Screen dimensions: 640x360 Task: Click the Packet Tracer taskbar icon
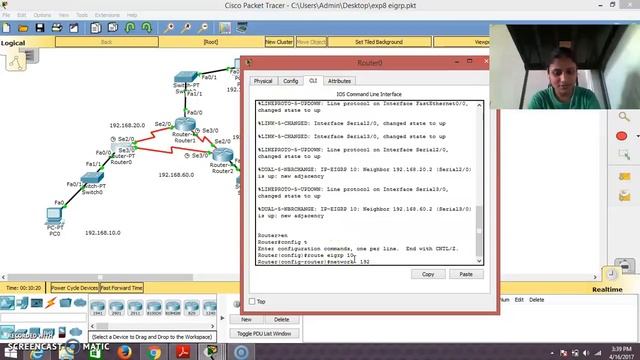(212, 352)
